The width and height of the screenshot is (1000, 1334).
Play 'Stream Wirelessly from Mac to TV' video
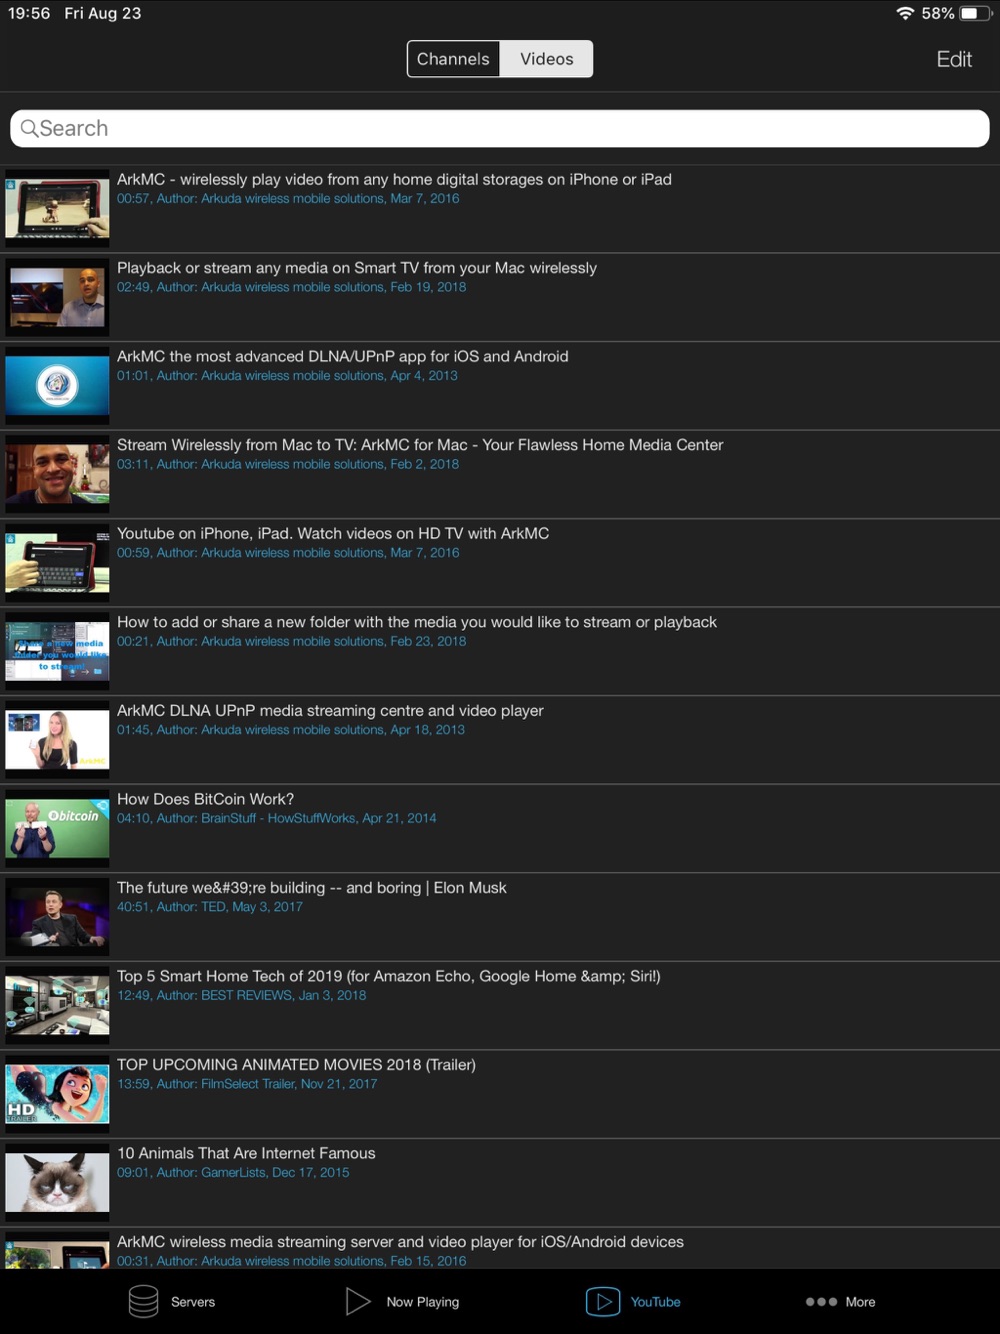coord(420,445)
